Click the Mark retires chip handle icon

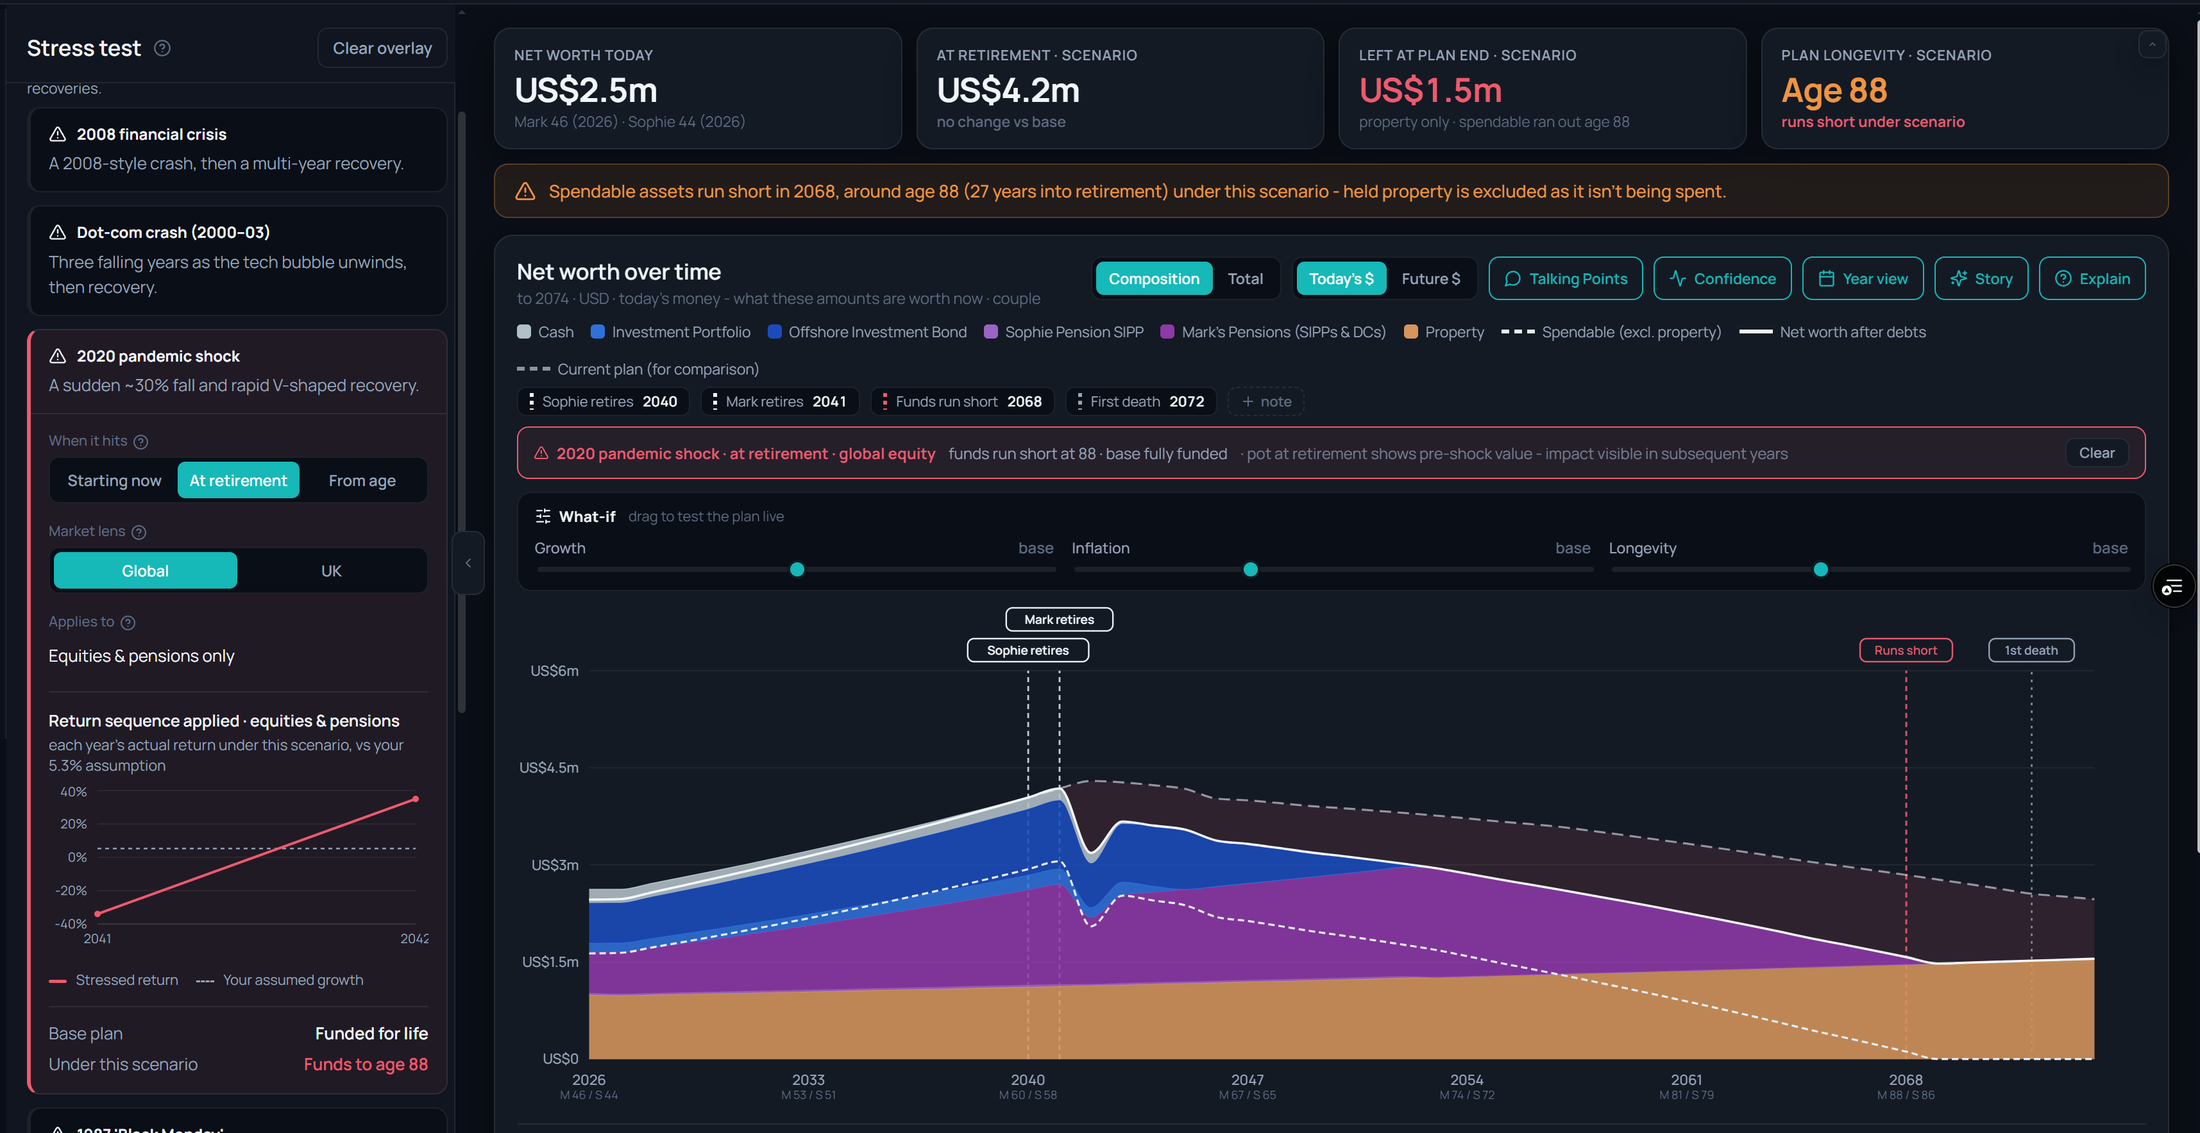click(714, 401)
